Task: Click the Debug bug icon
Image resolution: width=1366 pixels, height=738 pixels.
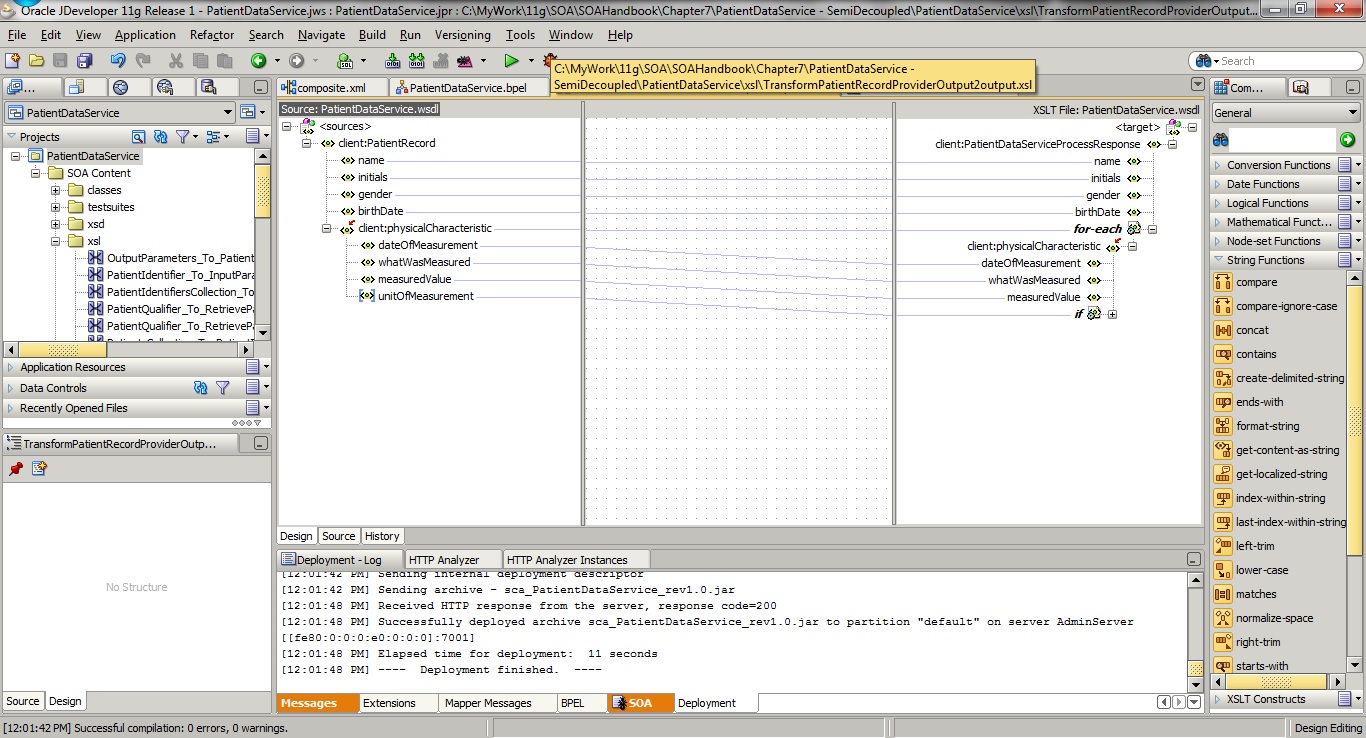Action: (x=549, y=61)
